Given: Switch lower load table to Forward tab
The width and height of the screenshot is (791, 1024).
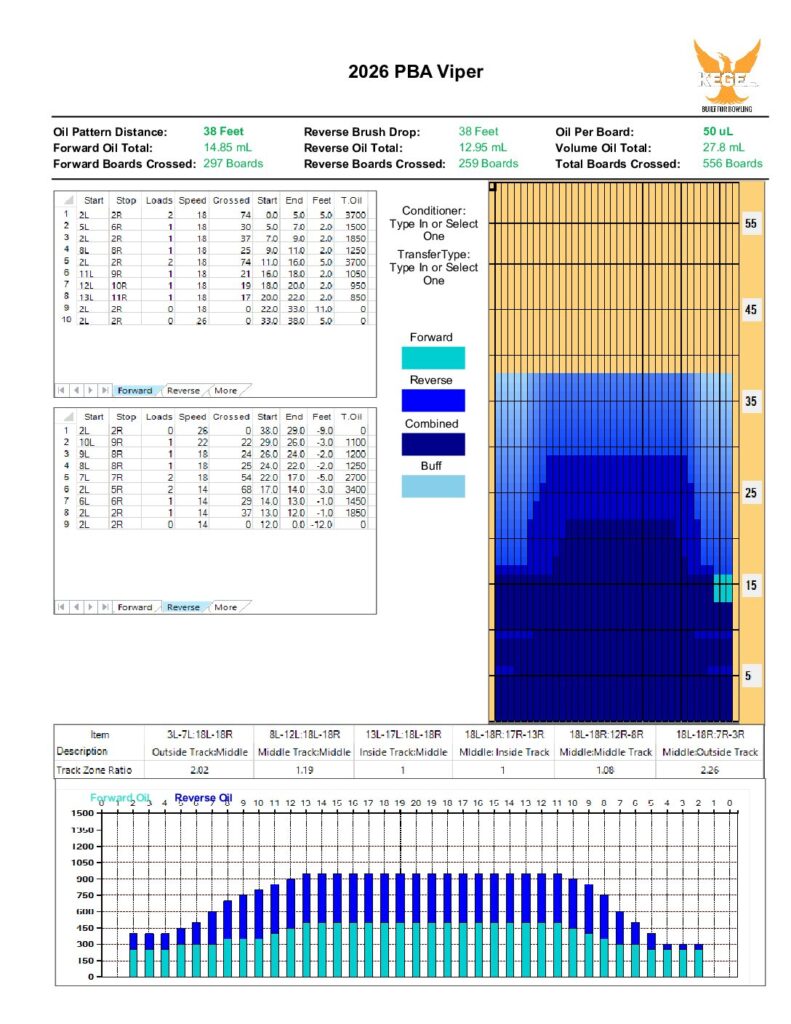Looking at the screenshot, I should click(x=135, y=607).
